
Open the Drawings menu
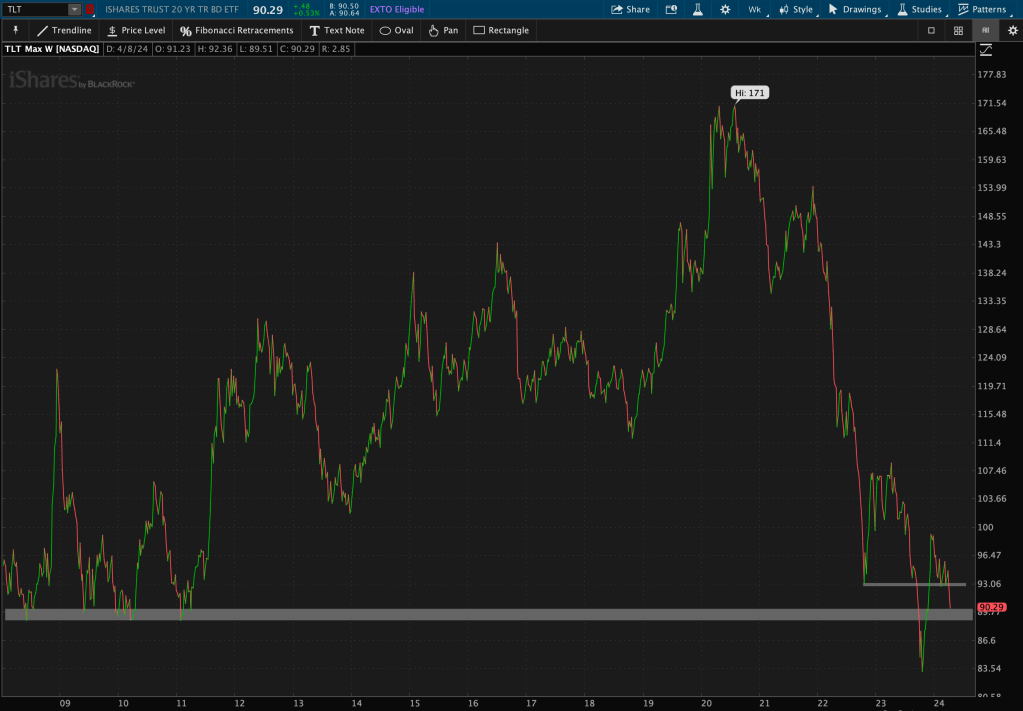(855, 9)
